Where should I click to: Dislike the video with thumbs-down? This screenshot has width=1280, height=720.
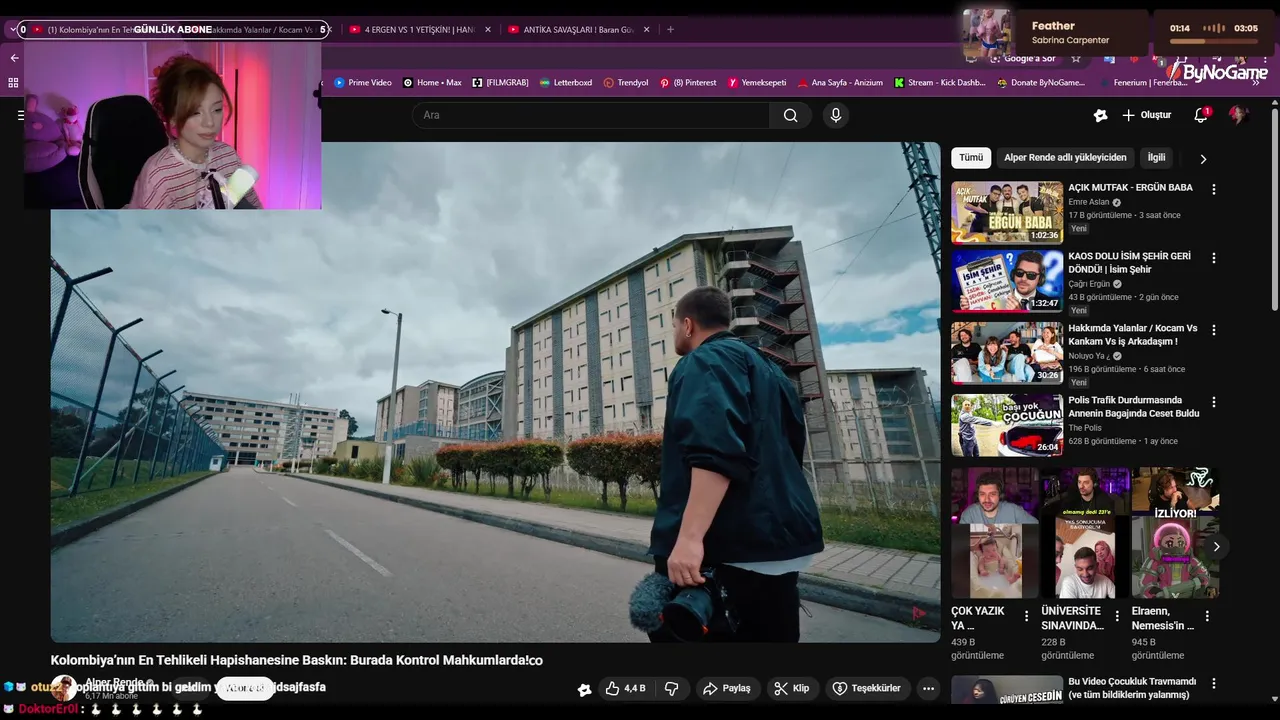pos(672,688)
